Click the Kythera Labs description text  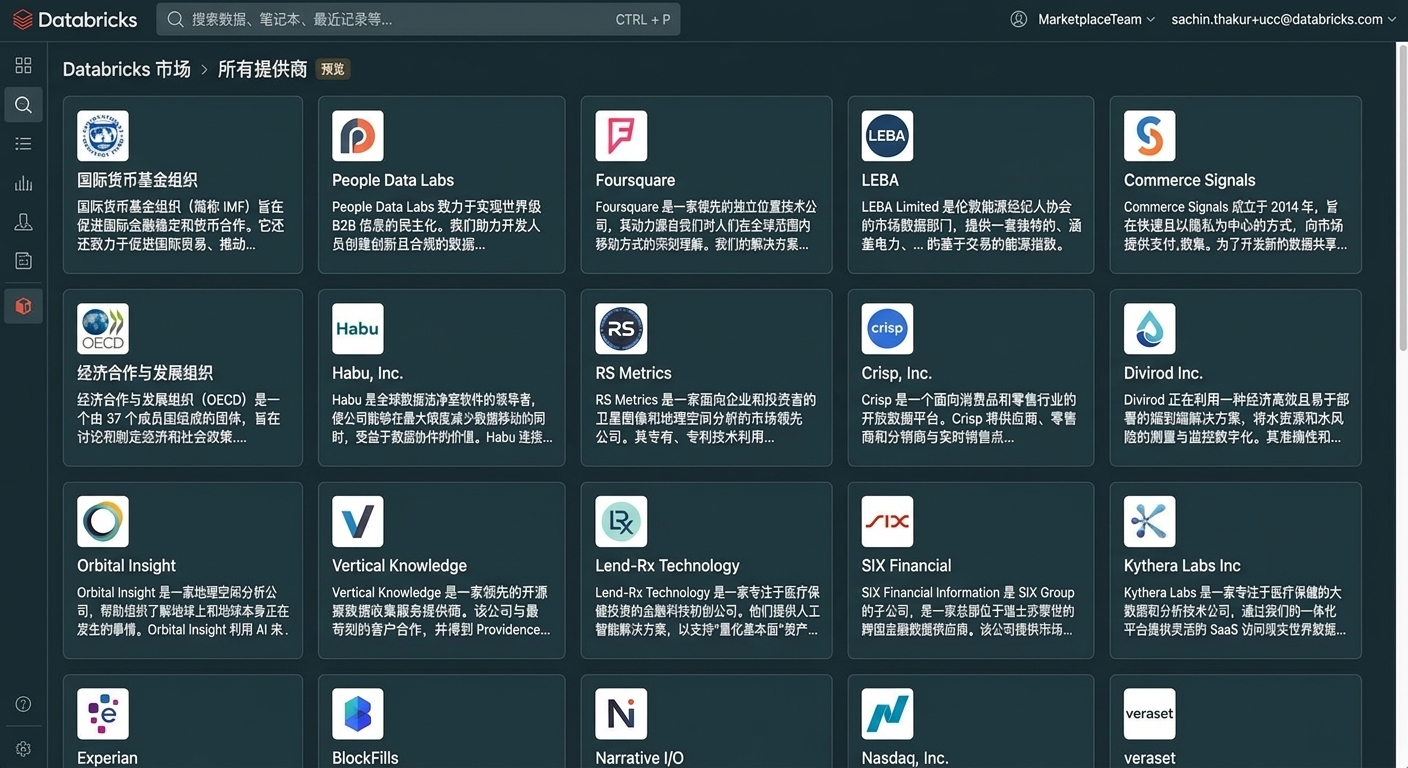point(1235,611)
